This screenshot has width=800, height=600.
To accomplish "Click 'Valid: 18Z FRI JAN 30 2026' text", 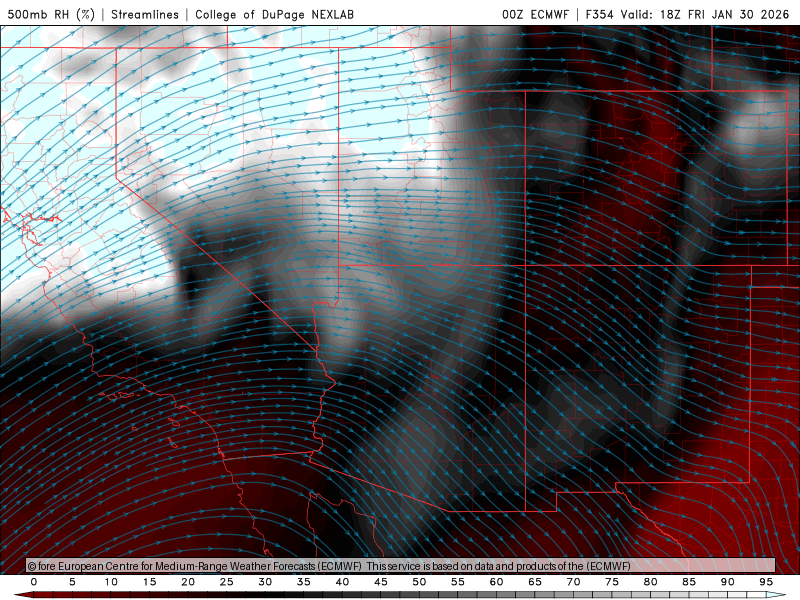I will [705, 14].
